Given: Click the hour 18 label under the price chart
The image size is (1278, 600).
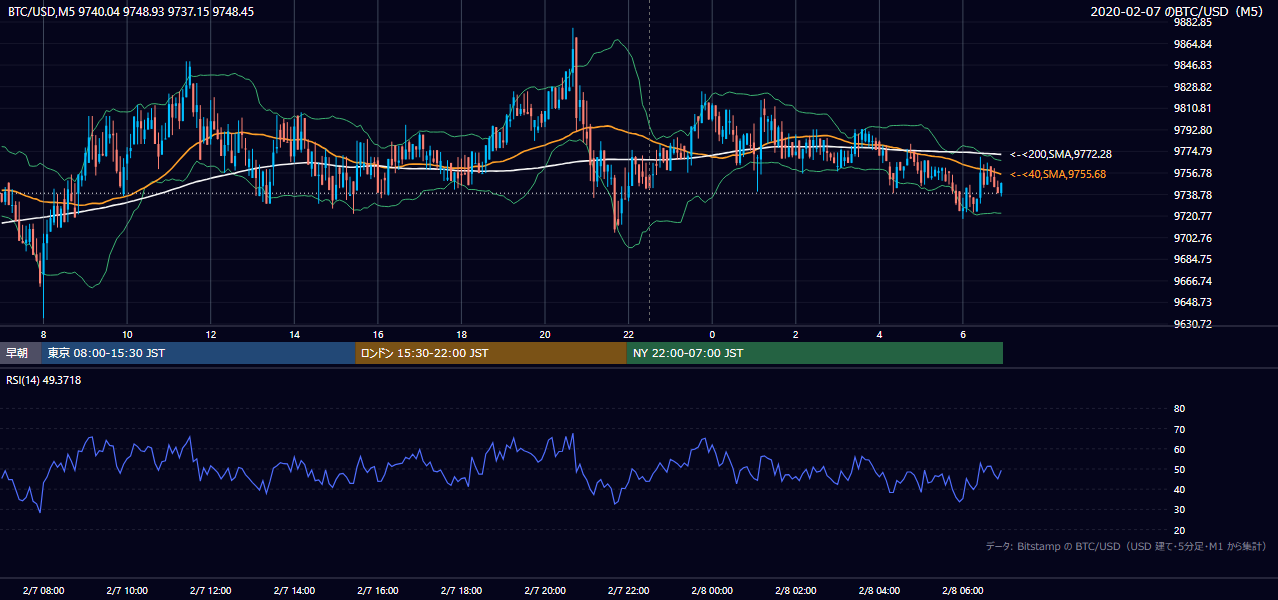Looking at the screenshot, I should (461, 335).
